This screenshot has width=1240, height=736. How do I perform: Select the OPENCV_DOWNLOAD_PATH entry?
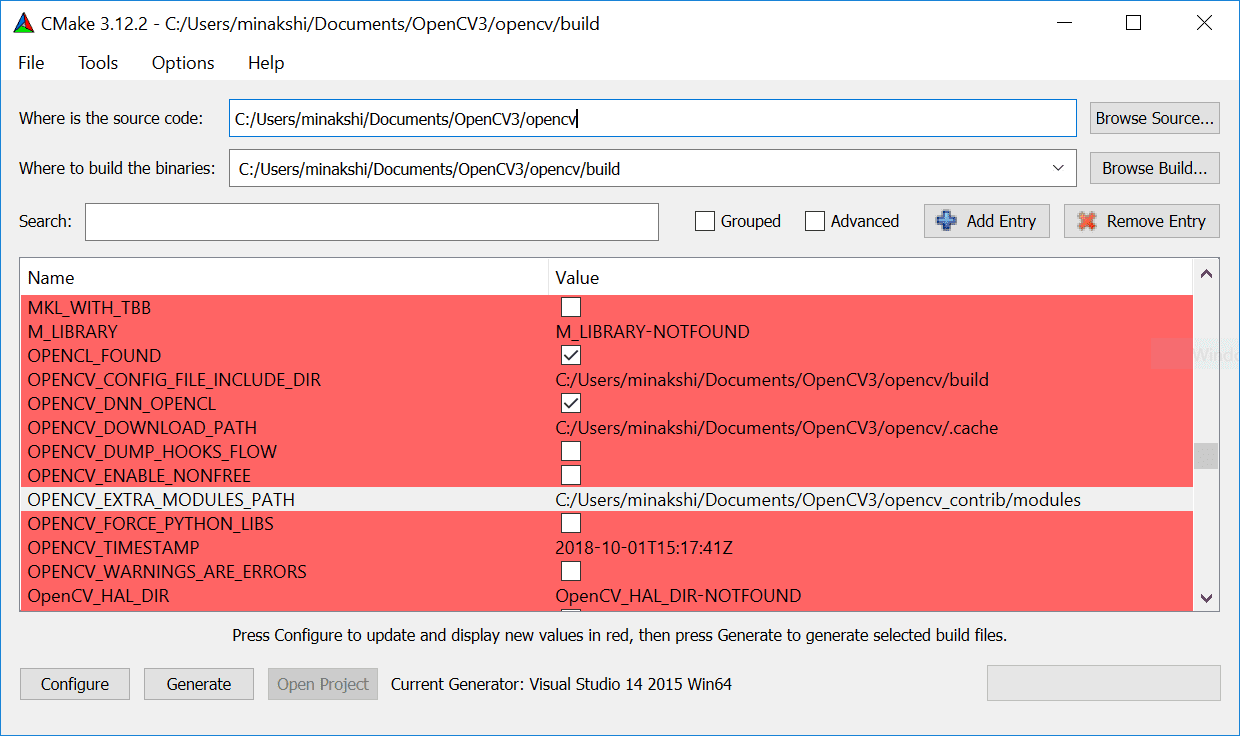142,427
